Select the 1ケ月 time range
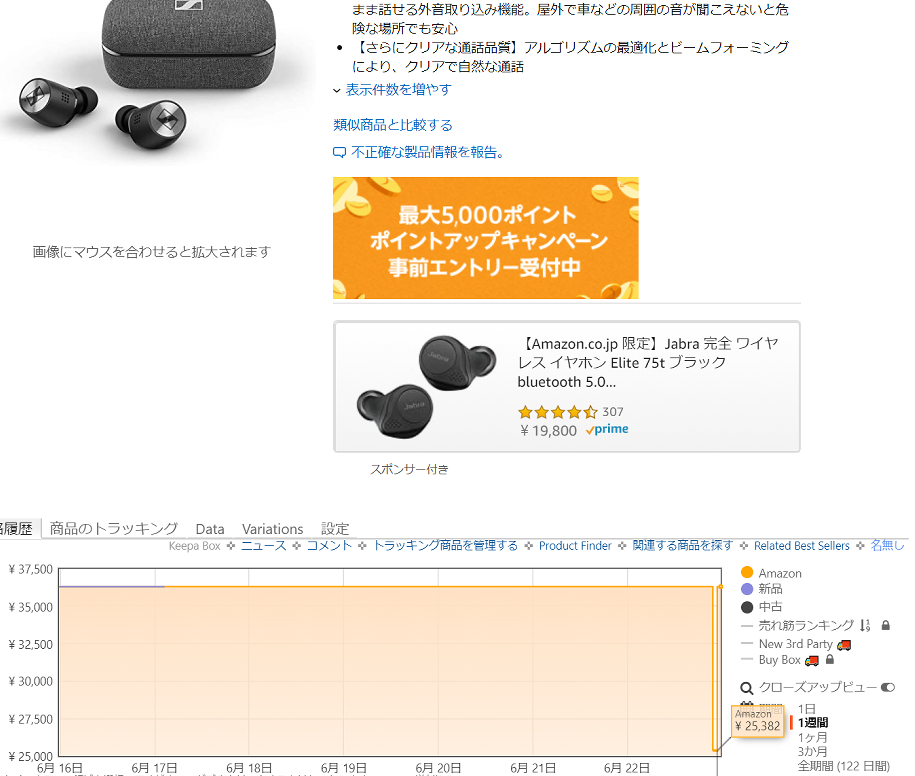 [x=812, y=737]
